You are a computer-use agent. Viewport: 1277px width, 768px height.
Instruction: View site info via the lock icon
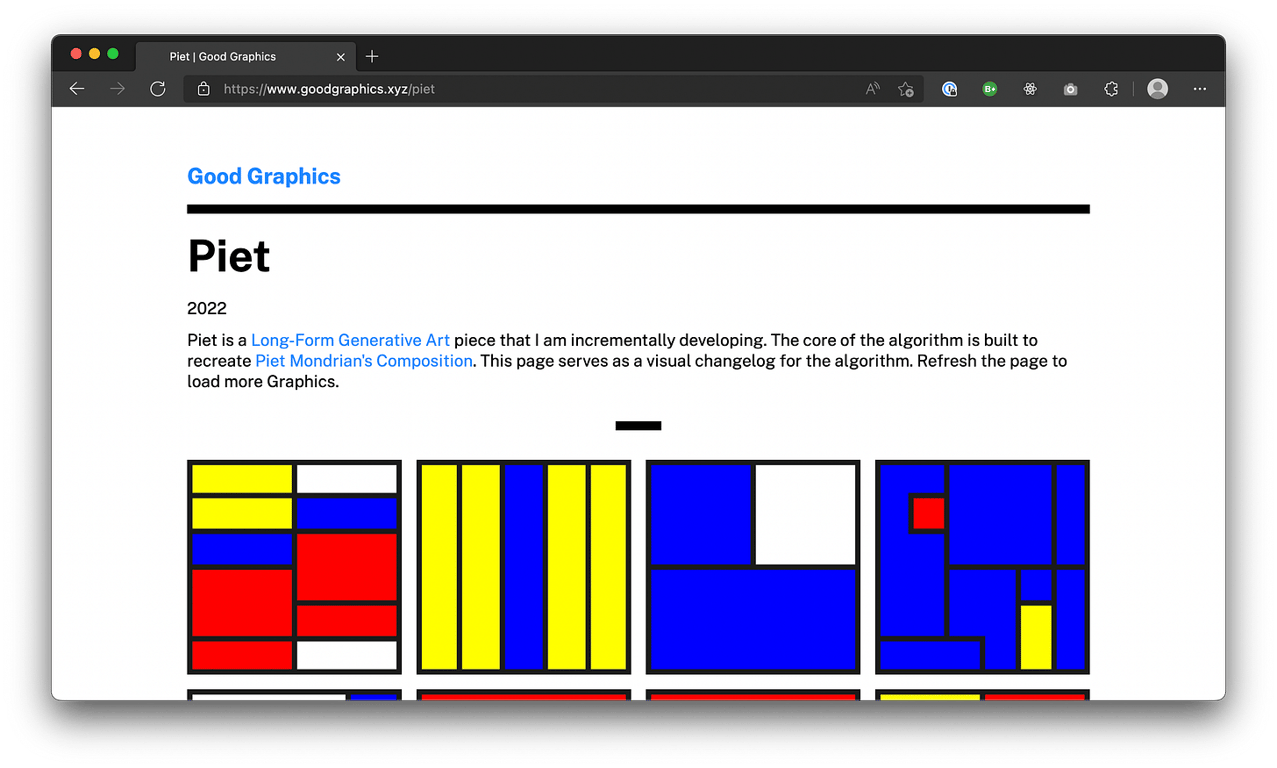tap(204, 89)
